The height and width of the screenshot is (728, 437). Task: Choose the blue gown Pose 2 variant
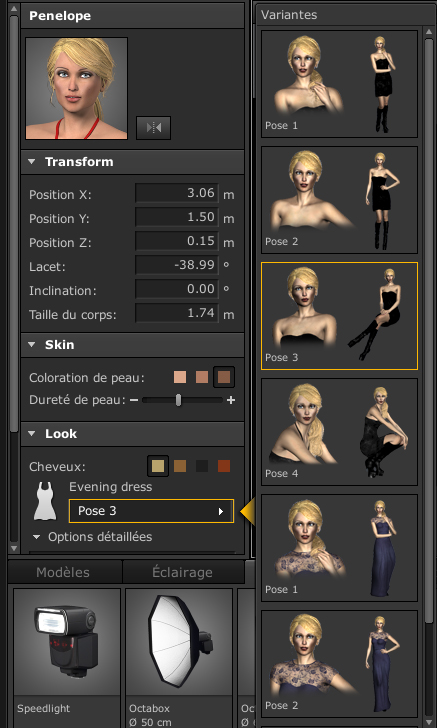click(x=339, y=664)
